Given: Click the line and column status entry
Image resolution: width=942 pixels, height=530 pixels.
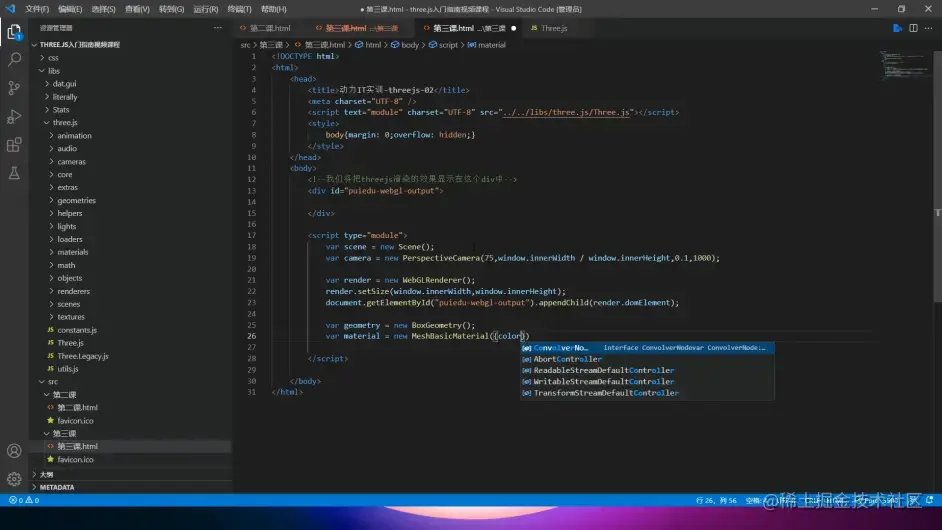Looking at the screenshot, I should click(x=716, y=500).
